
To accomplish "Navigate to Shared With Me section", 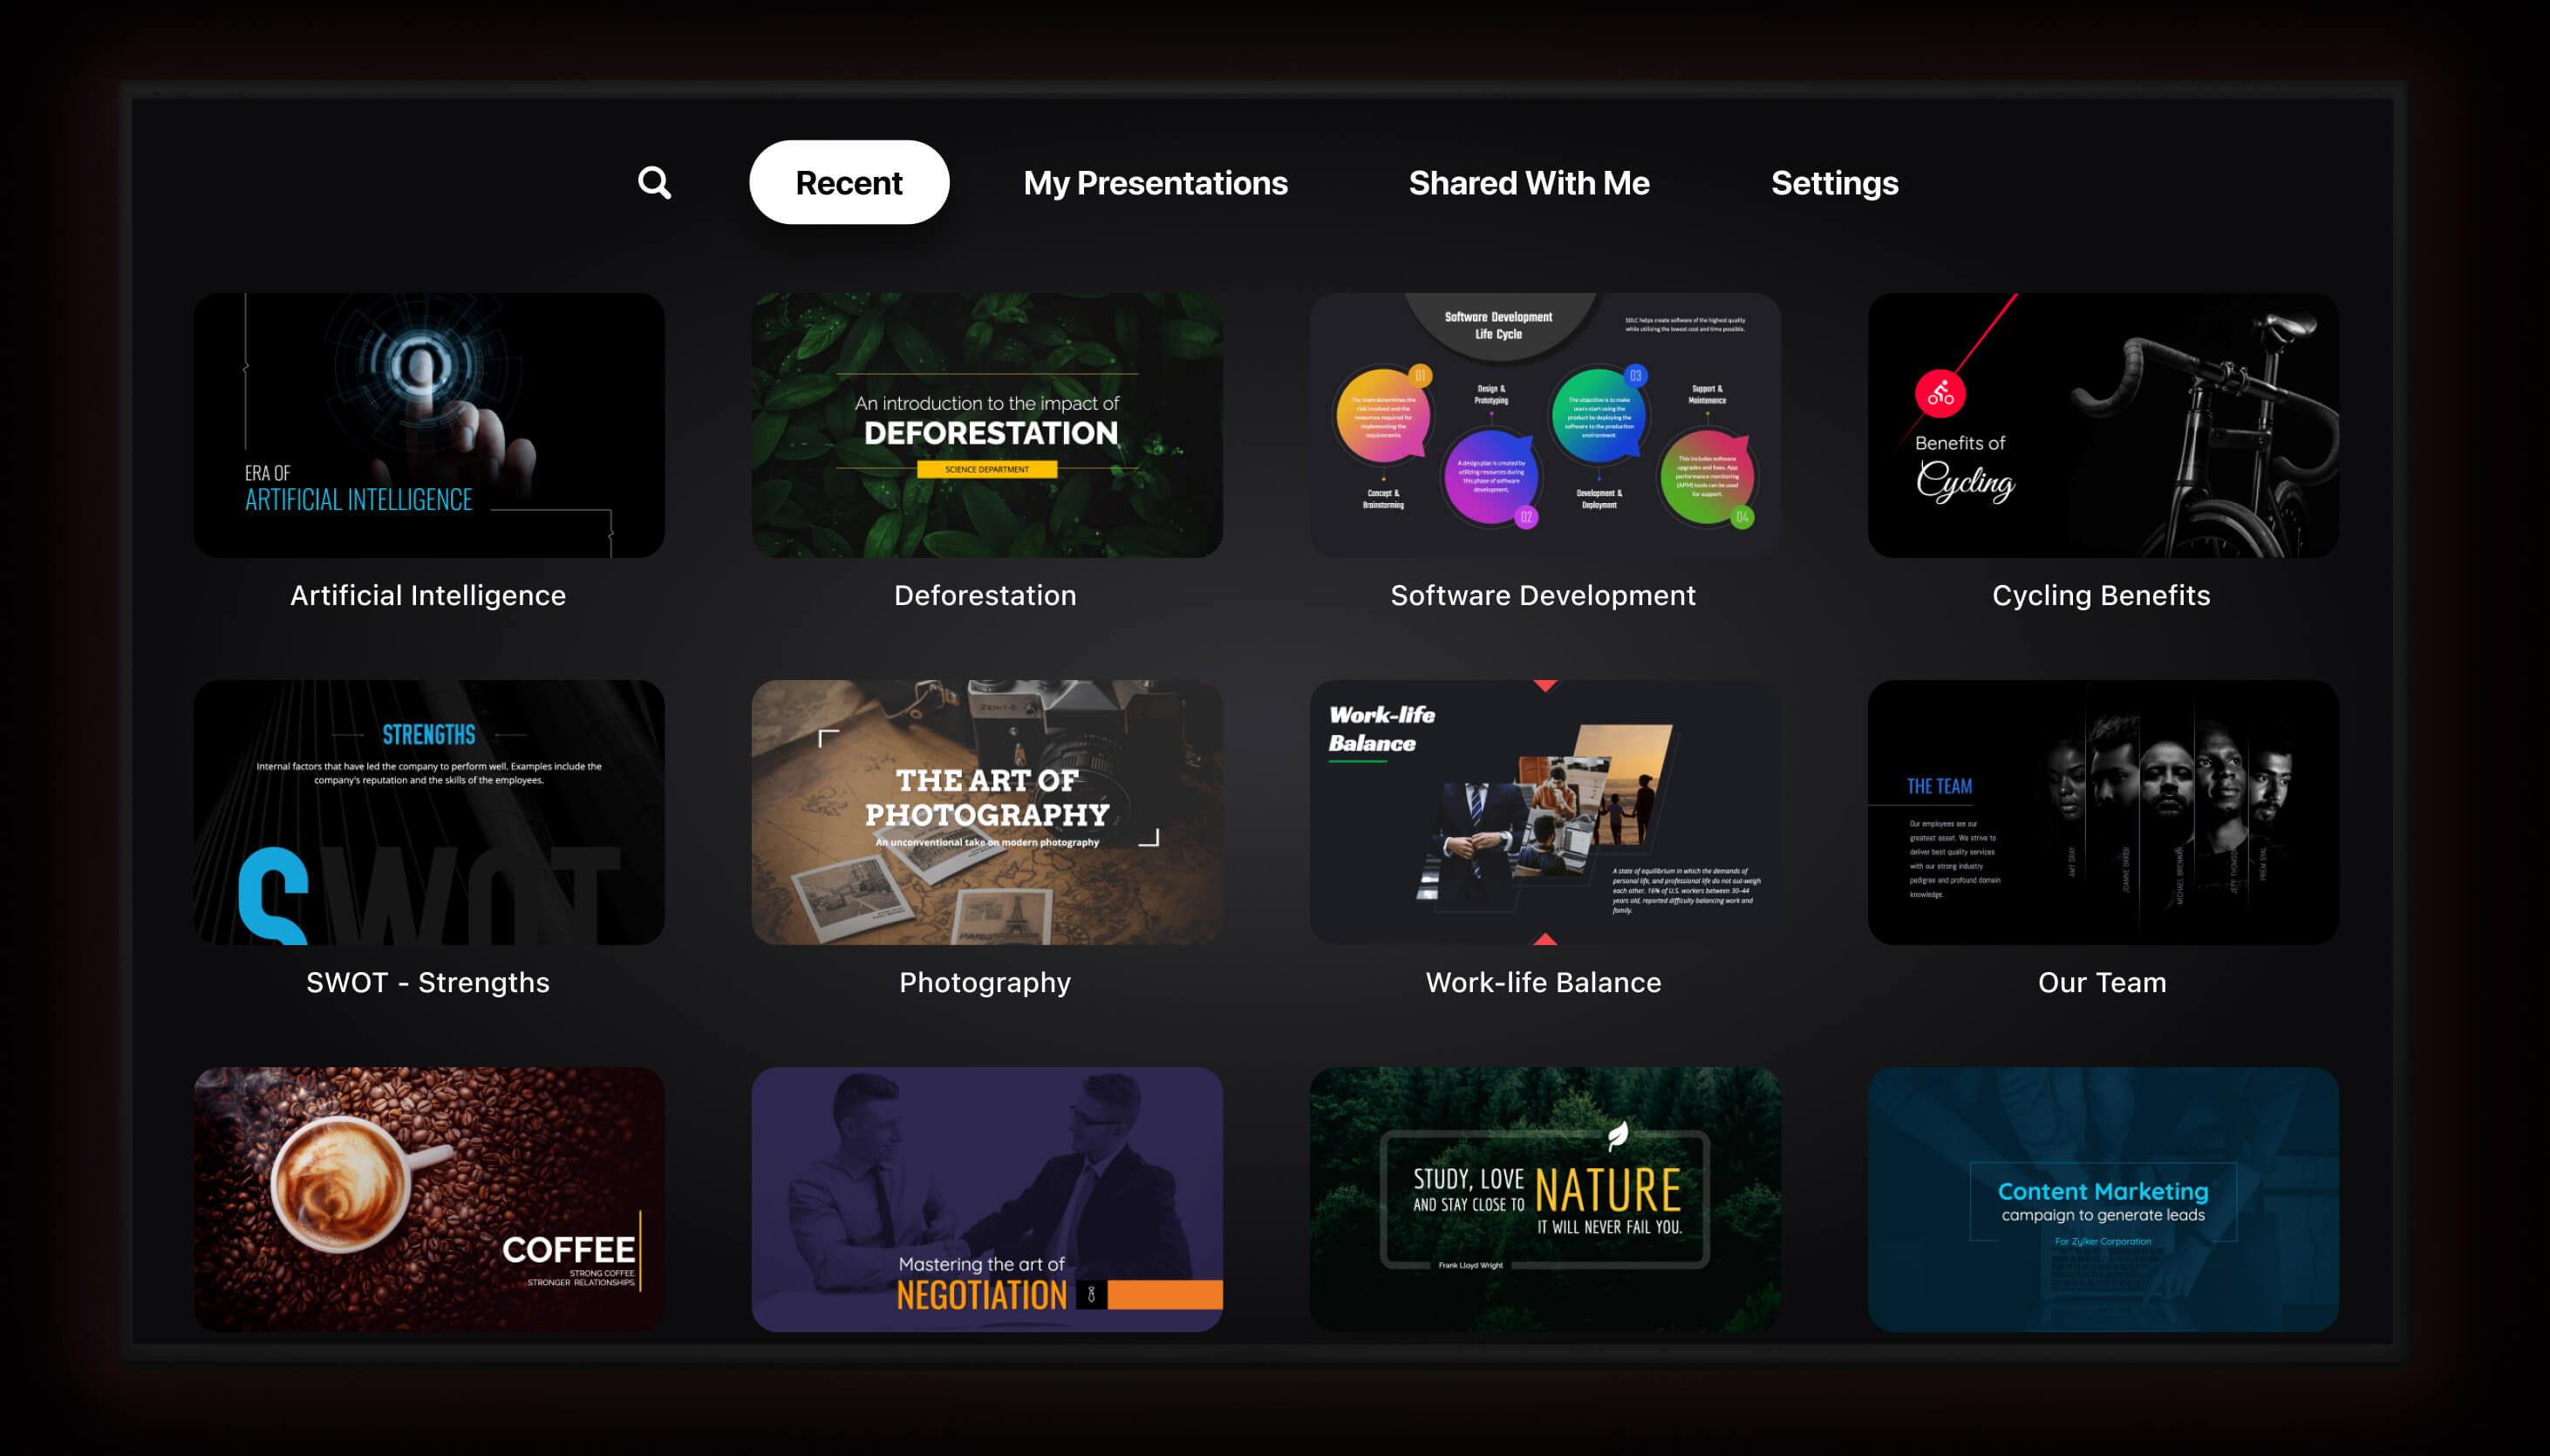I will coord(1527,182).
